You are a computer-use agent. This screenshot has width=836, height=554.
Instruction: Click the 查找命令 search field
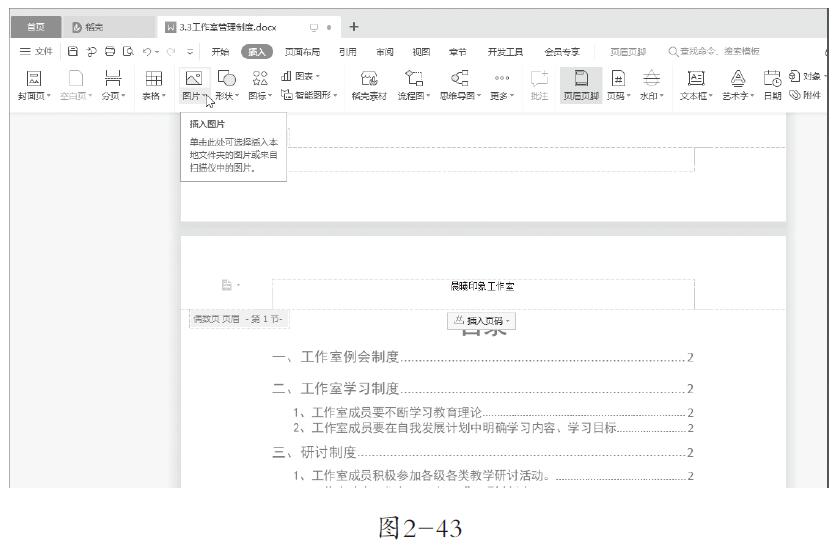point(714,51)
